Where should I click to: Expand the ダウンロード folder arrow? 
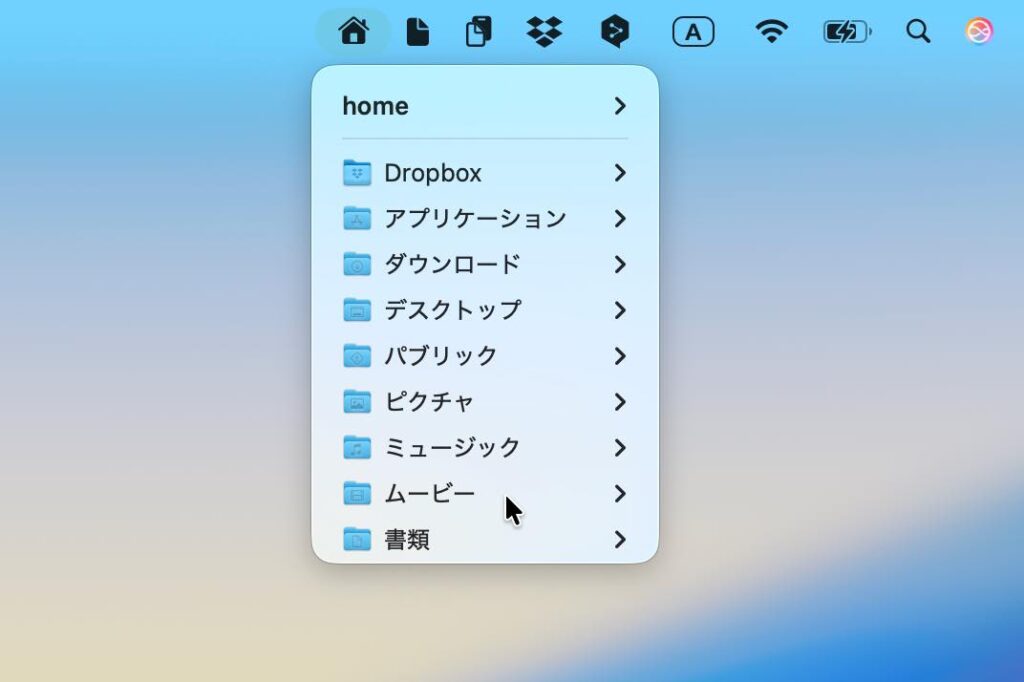[x=620, y=265]
